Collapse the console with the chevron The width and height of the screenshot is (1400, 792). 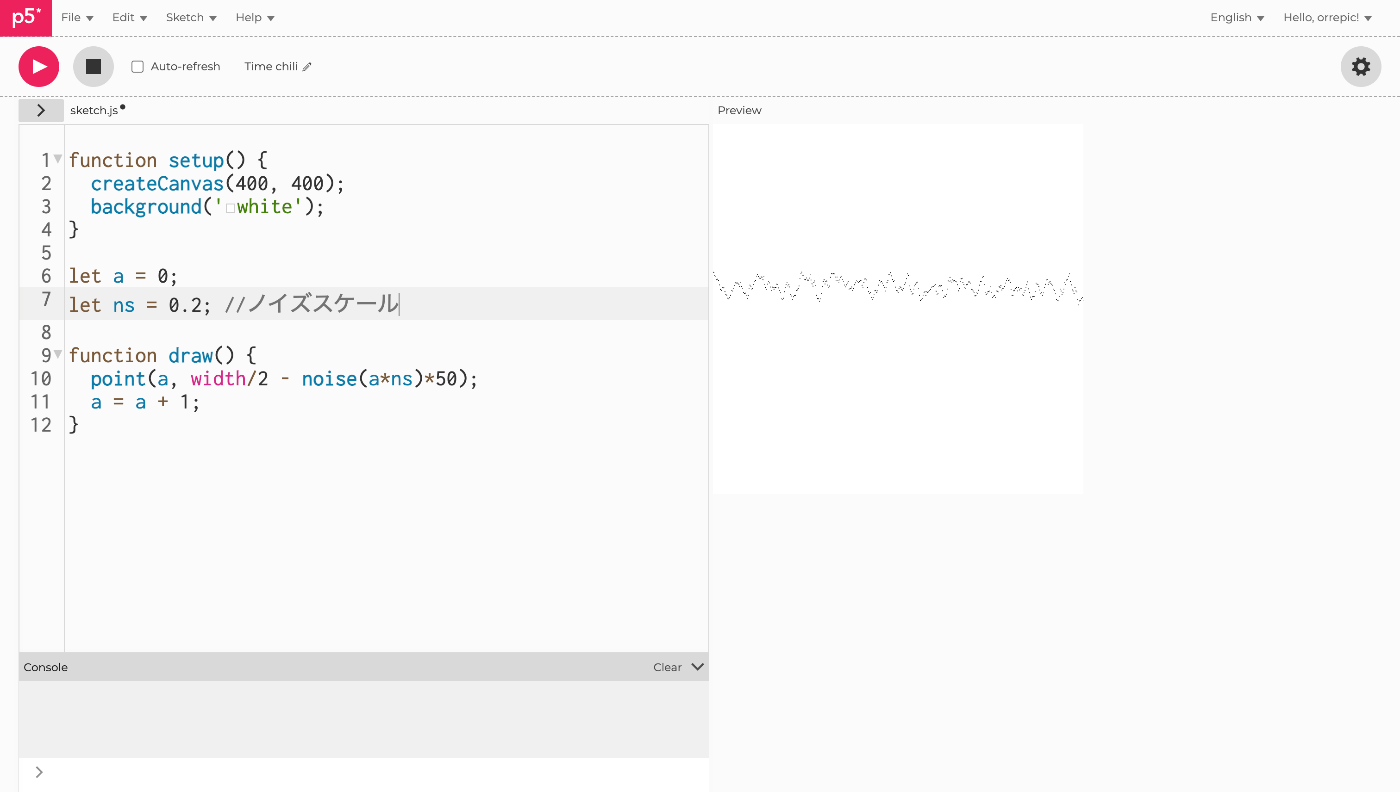pos(697,667)
